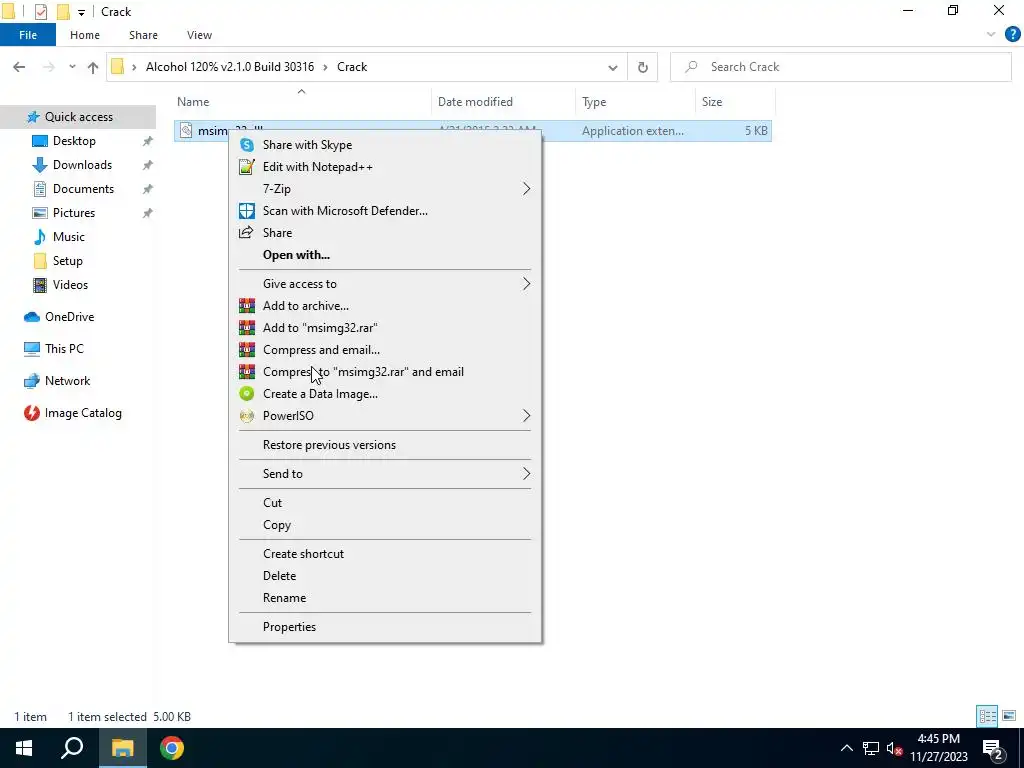Click the Microsoft Defender shield icon
Image resolution: width=1024 pixels, height=768 pixels.
tap(247, 211)
